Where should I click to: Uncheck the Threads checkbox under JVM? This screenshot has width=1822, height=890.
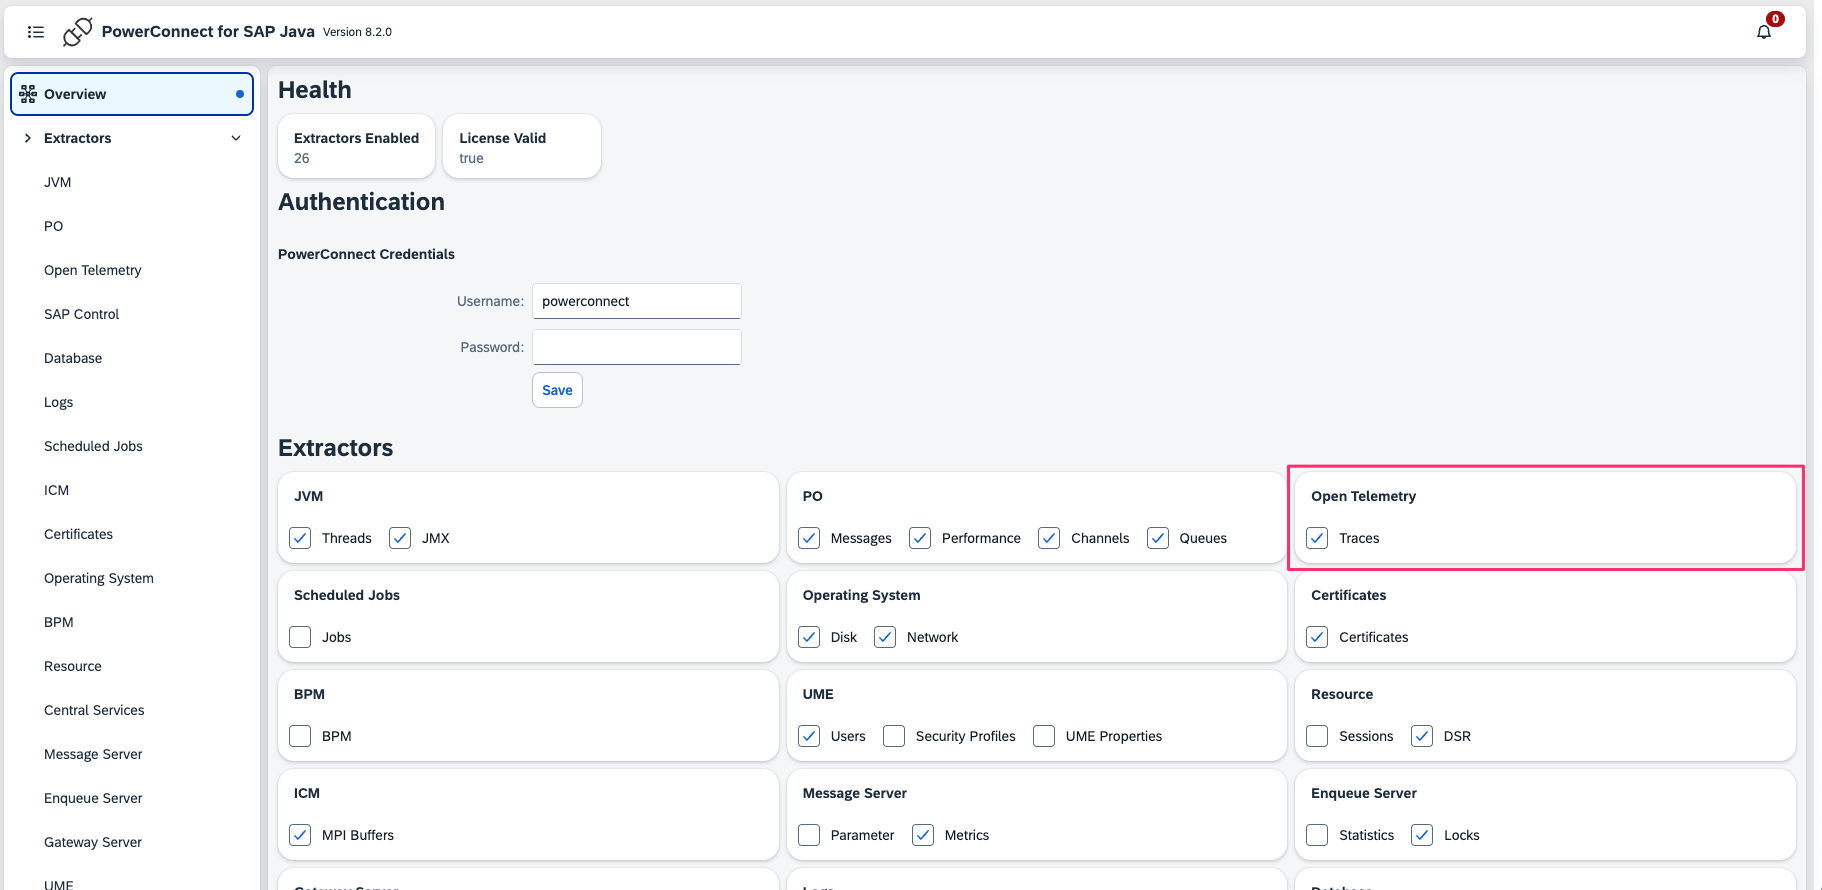(x=300, y=538)
